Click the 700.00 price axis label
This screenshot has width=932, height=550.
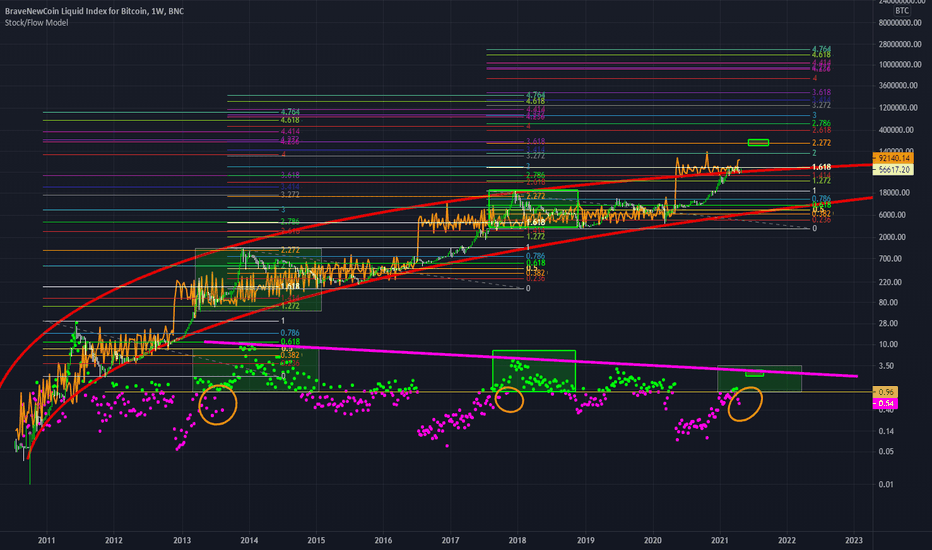click(890, 259)
